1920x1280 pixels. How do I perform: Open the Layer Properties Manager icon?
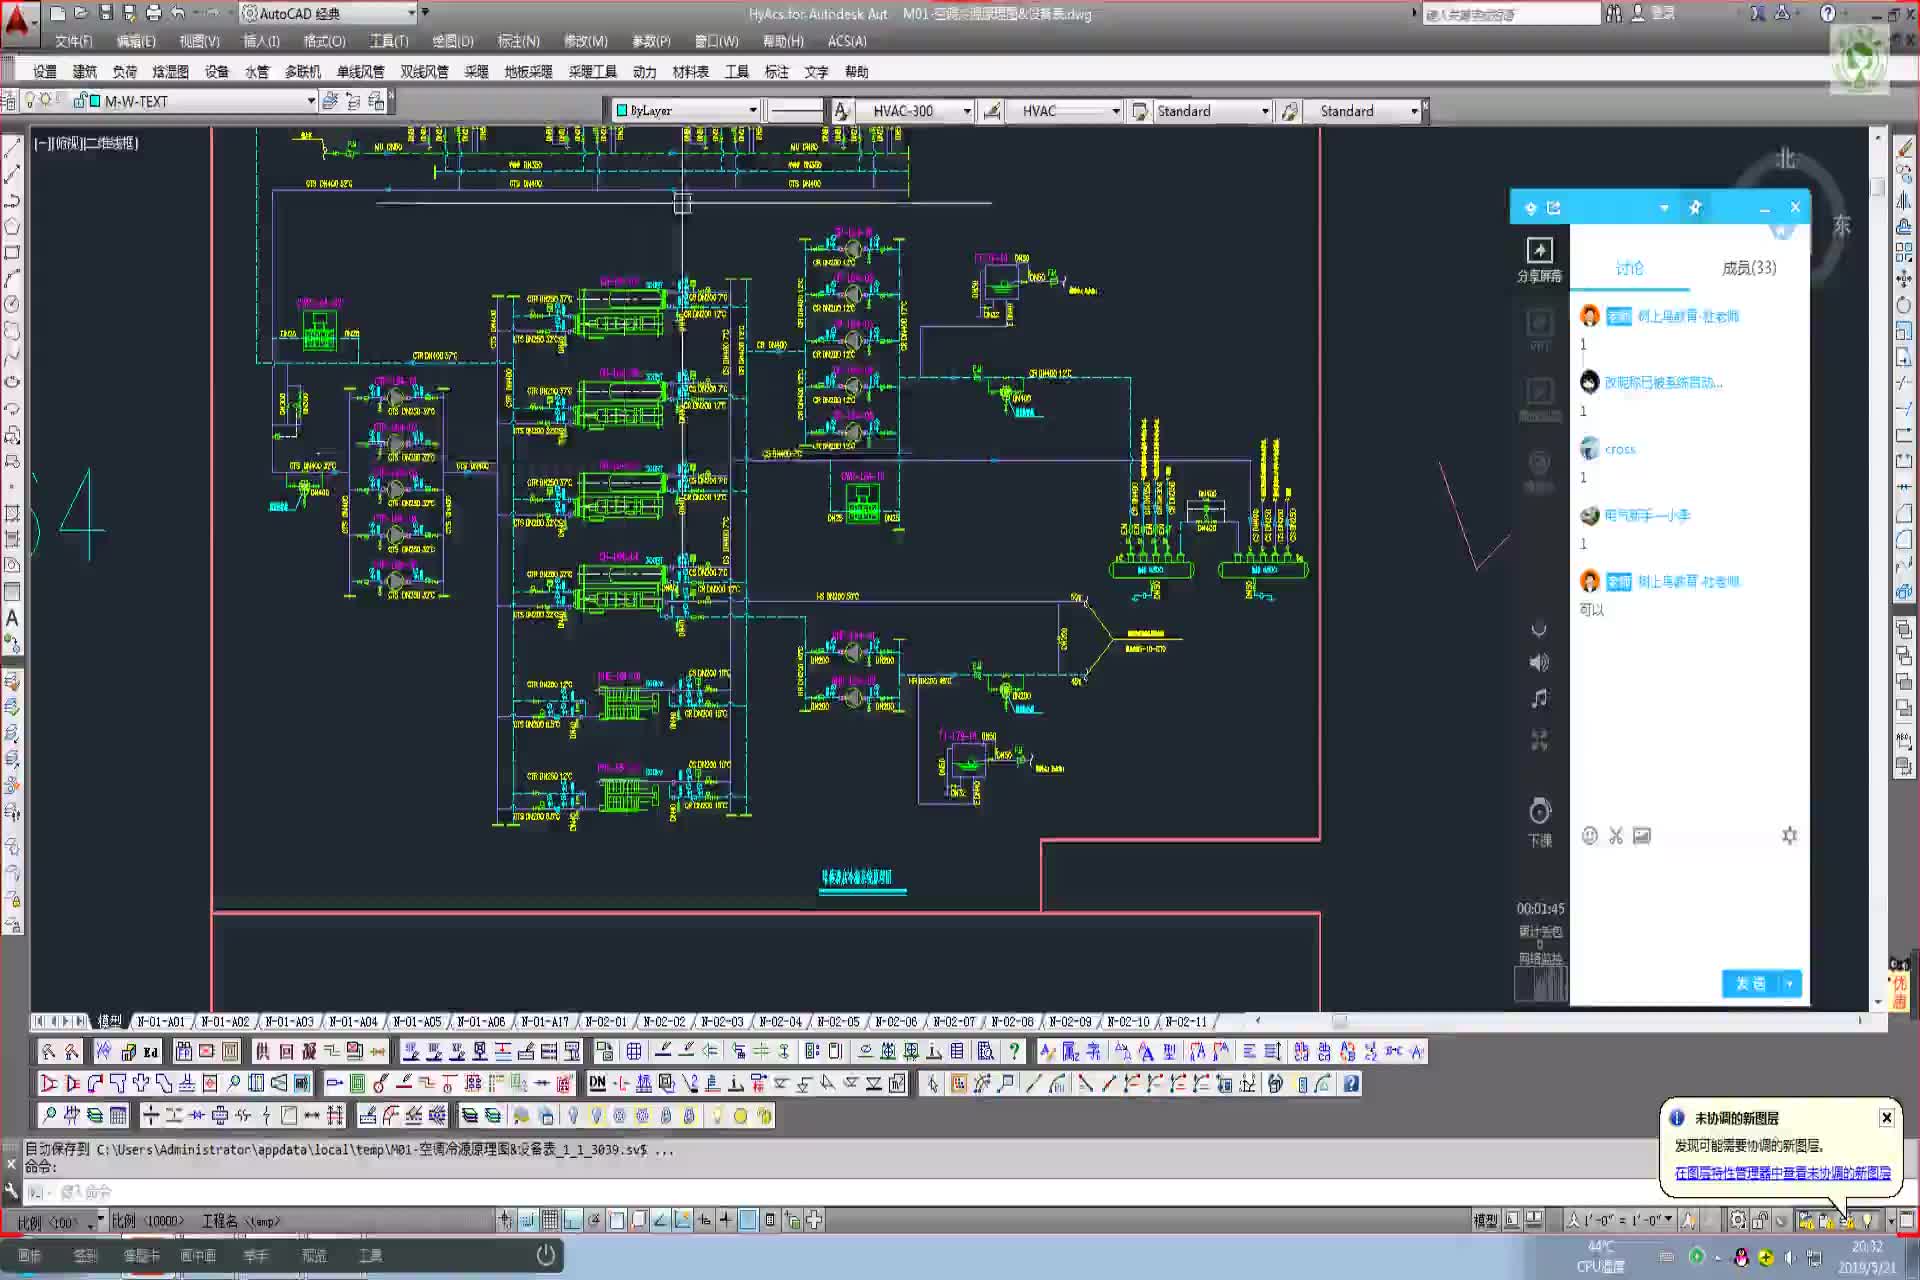pyautogui.click(x=9, y=101)
